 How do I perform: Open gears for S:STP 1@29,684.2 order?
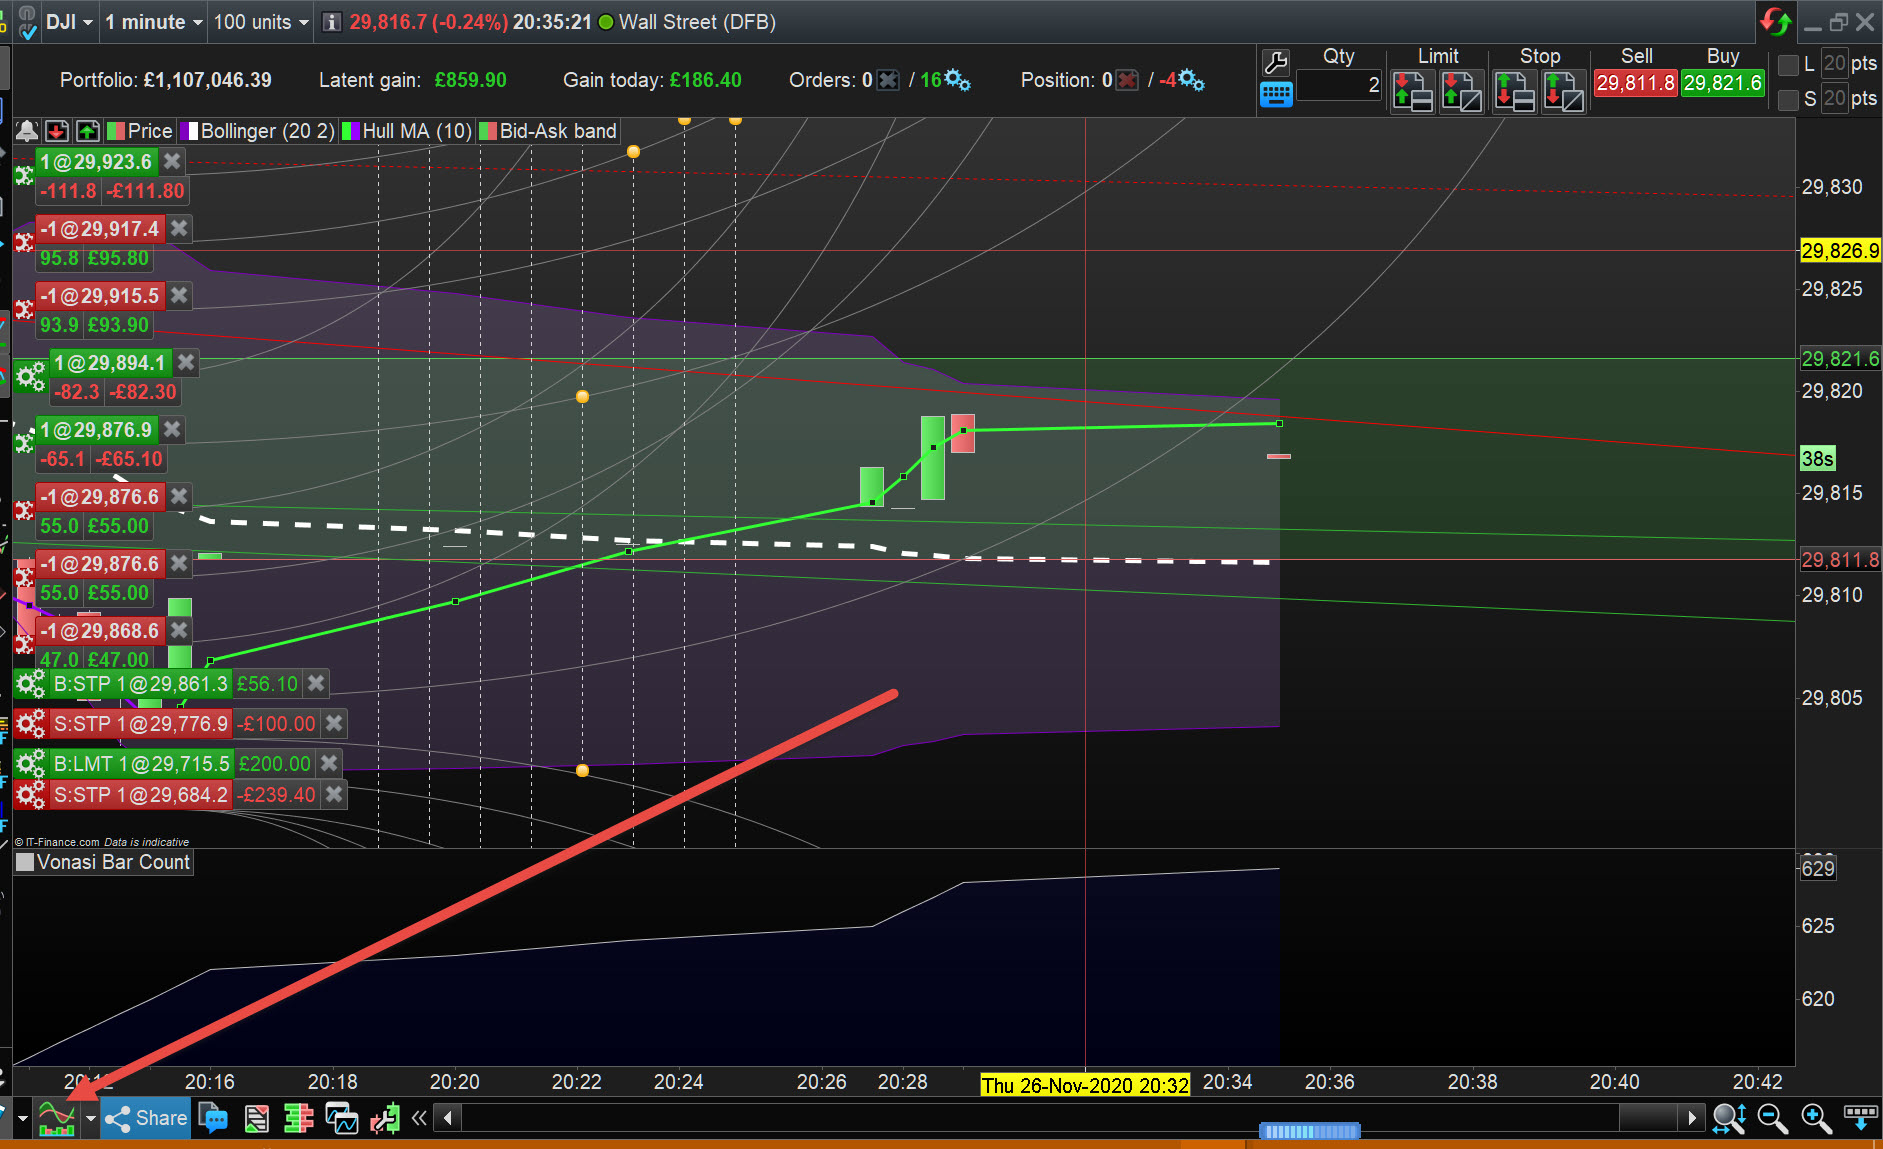click(31, 795)
